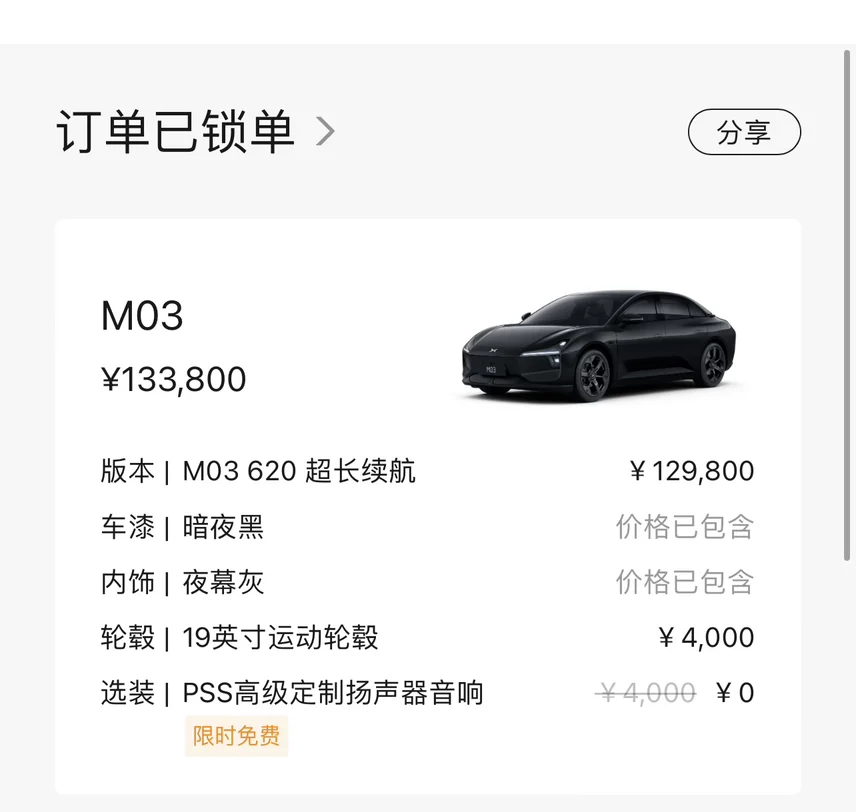The image size is (856, 812).
Task: Click the ¥0 discounted audio price
Action: click(x=735, y=693)
